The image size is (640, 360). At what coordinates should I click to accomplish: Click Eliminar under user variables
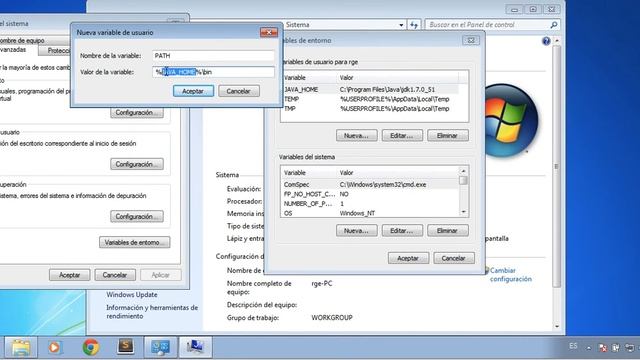click(x=447, y=136)
